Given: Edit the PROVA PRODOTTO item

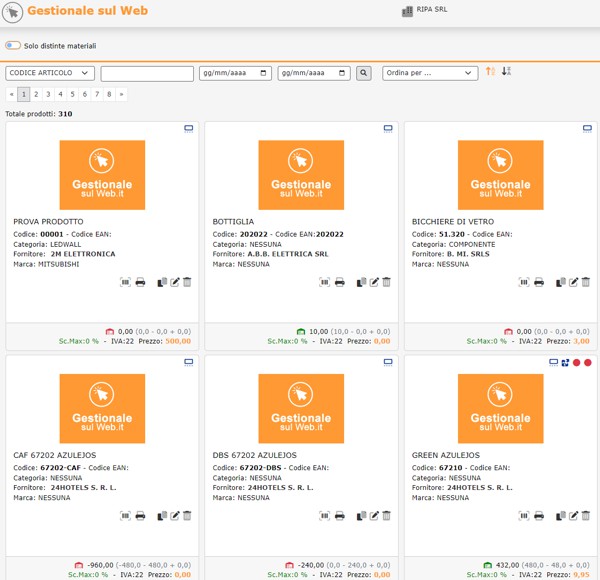Looking at the screenshot, I should (175, 282).
